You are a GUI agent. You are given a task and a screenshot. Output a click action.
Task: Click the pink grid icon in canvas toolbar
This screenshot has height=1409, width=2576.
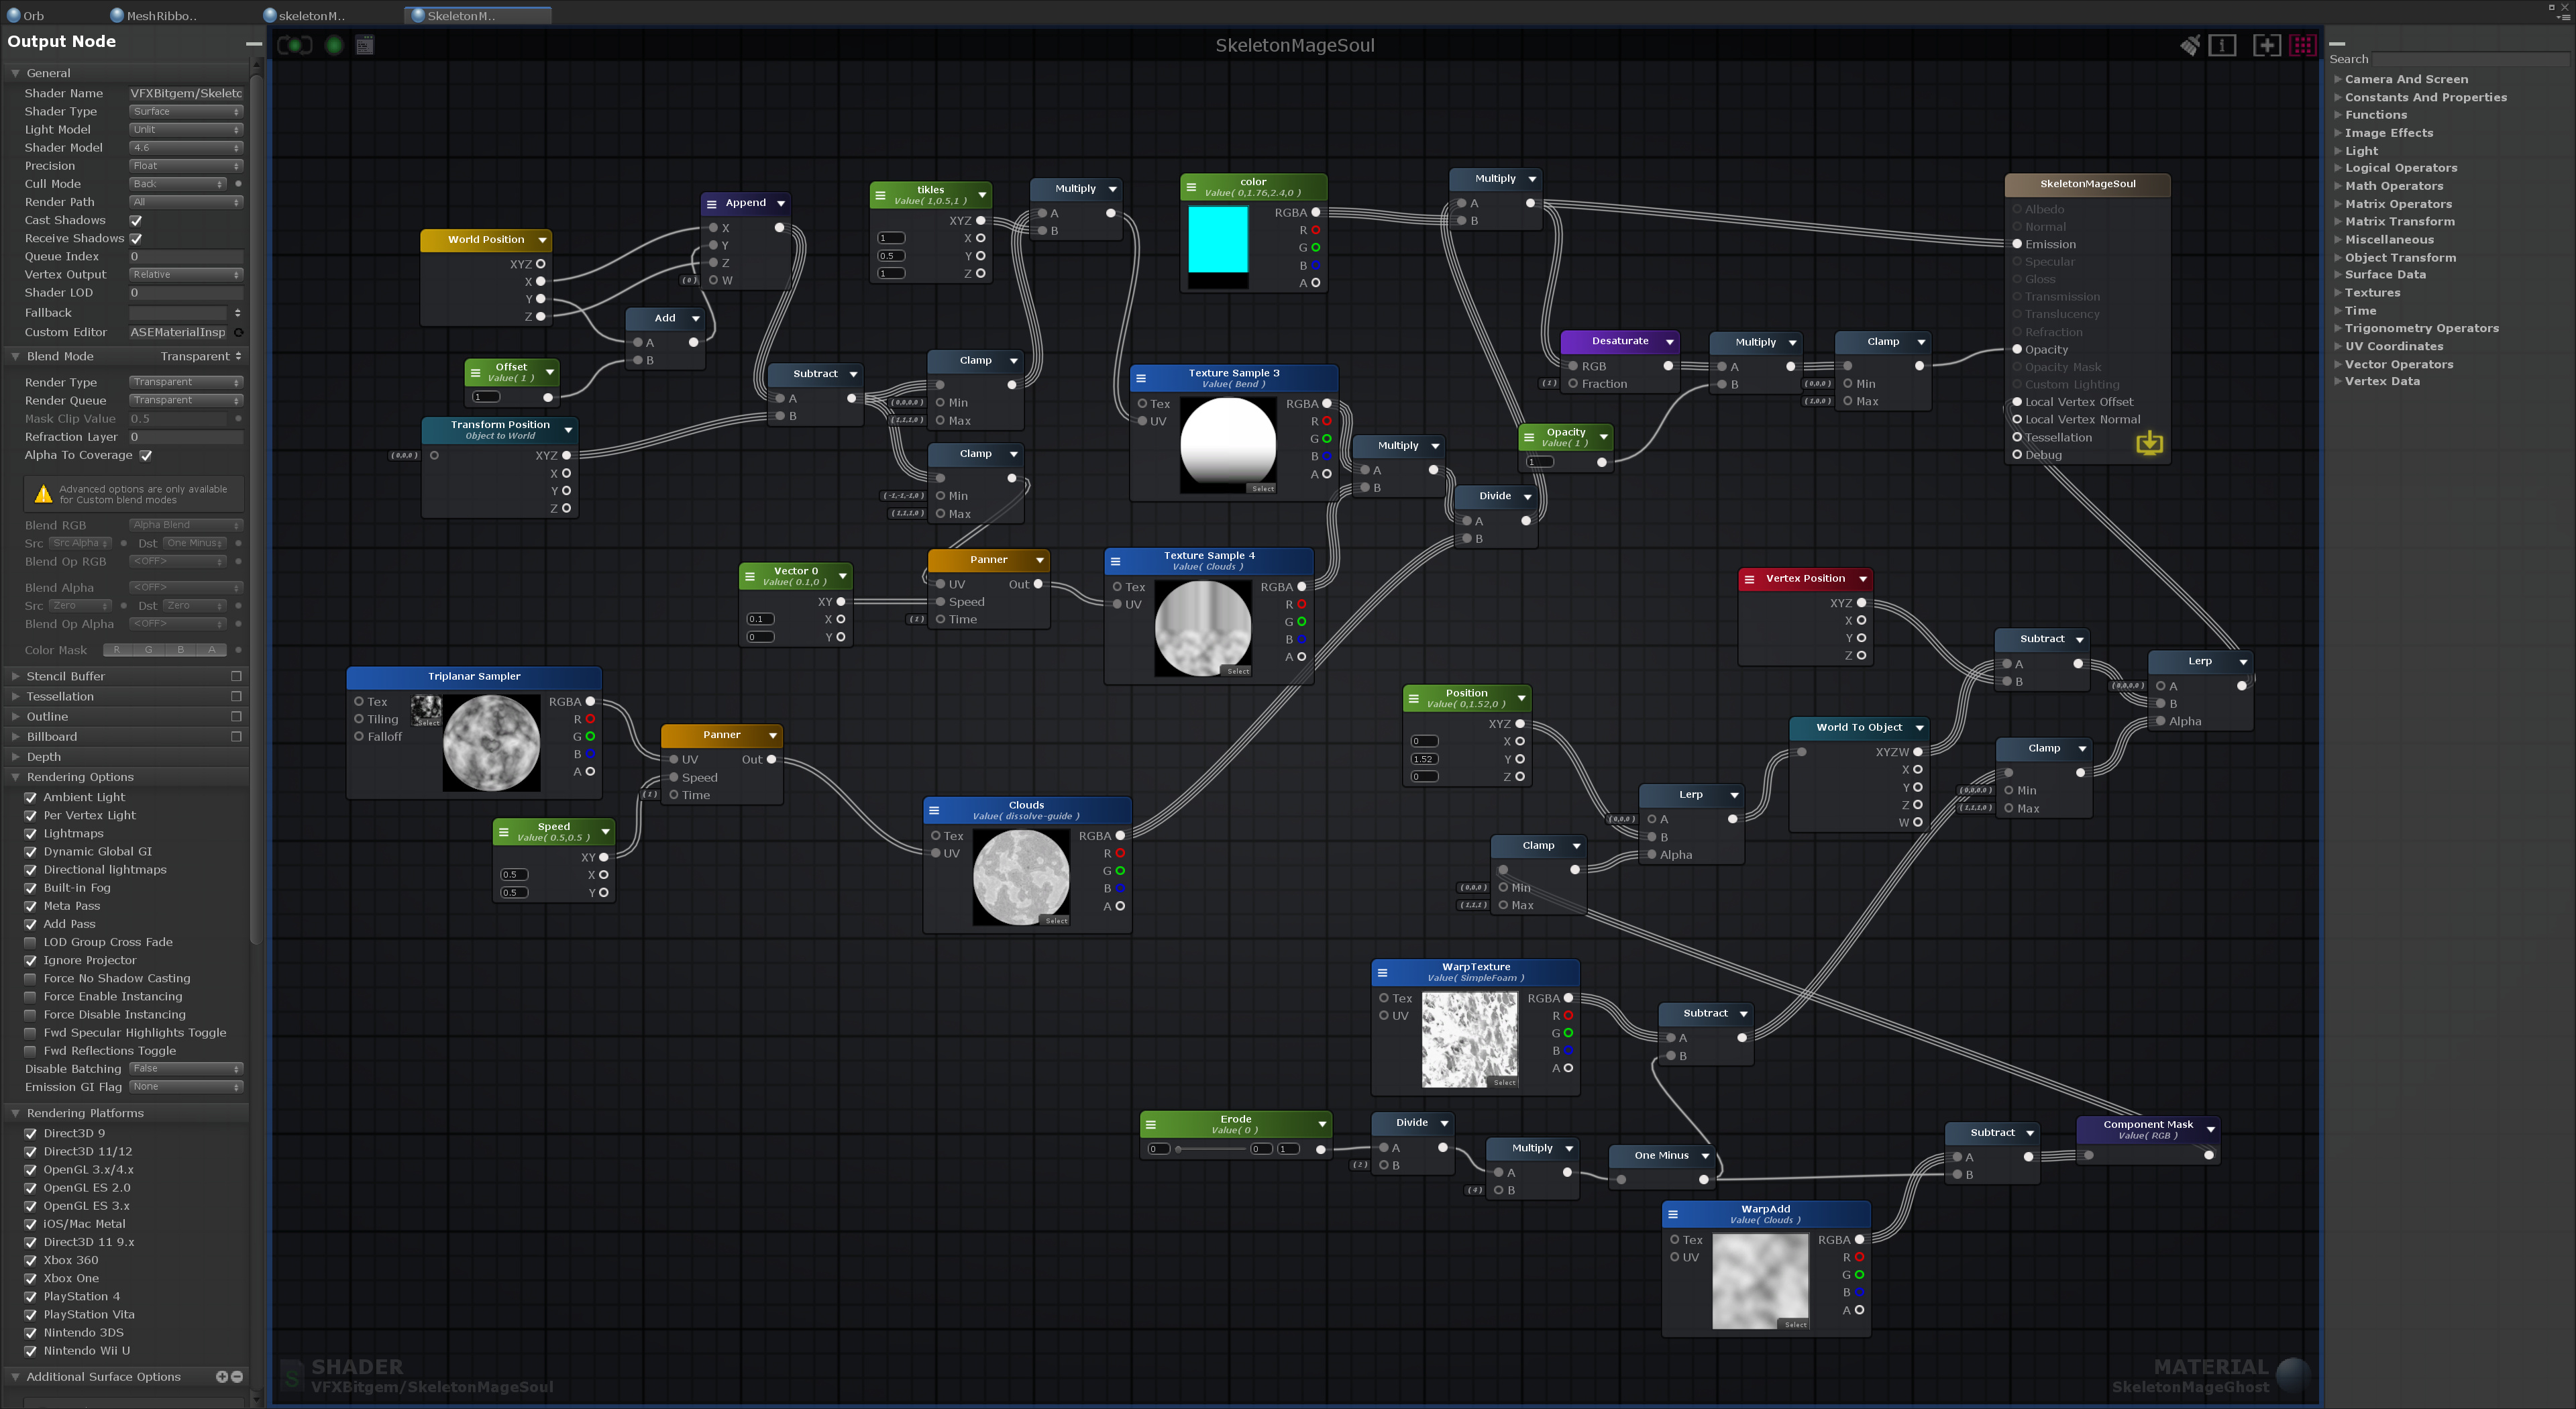point(2302,45)
